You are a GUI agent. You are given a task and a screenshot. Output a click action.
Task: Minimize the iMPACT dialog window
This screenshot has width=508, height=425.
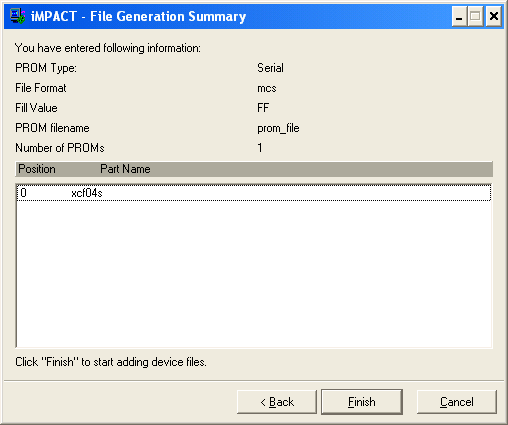pos(459,16)
